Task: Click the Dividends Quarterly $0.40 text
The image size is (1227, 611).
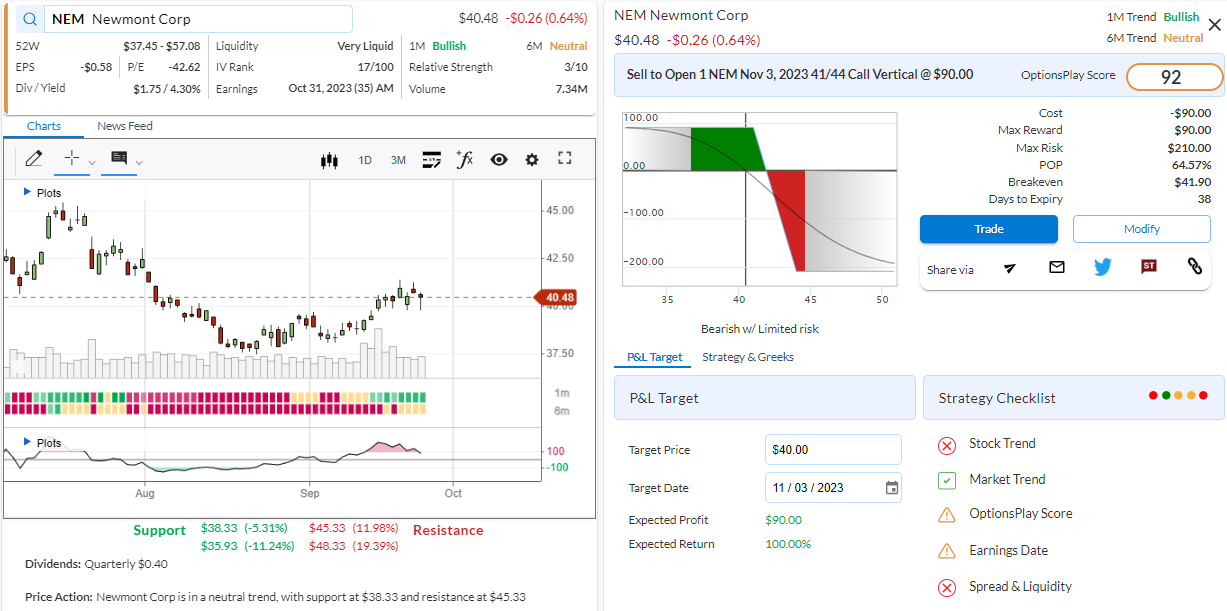Action: (x=96, y=564)
